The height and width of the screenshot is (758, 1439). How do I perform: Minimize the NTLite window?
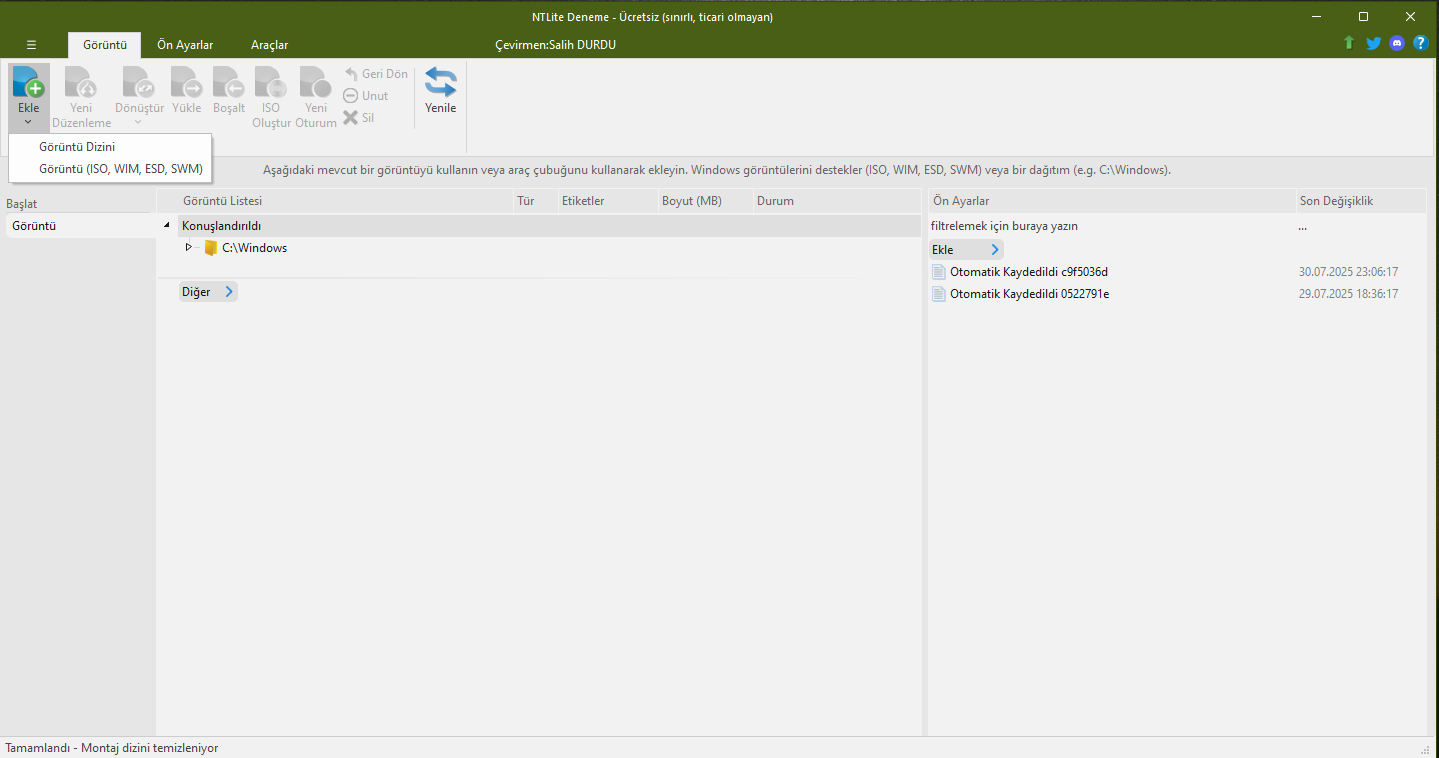(1318, 17)
